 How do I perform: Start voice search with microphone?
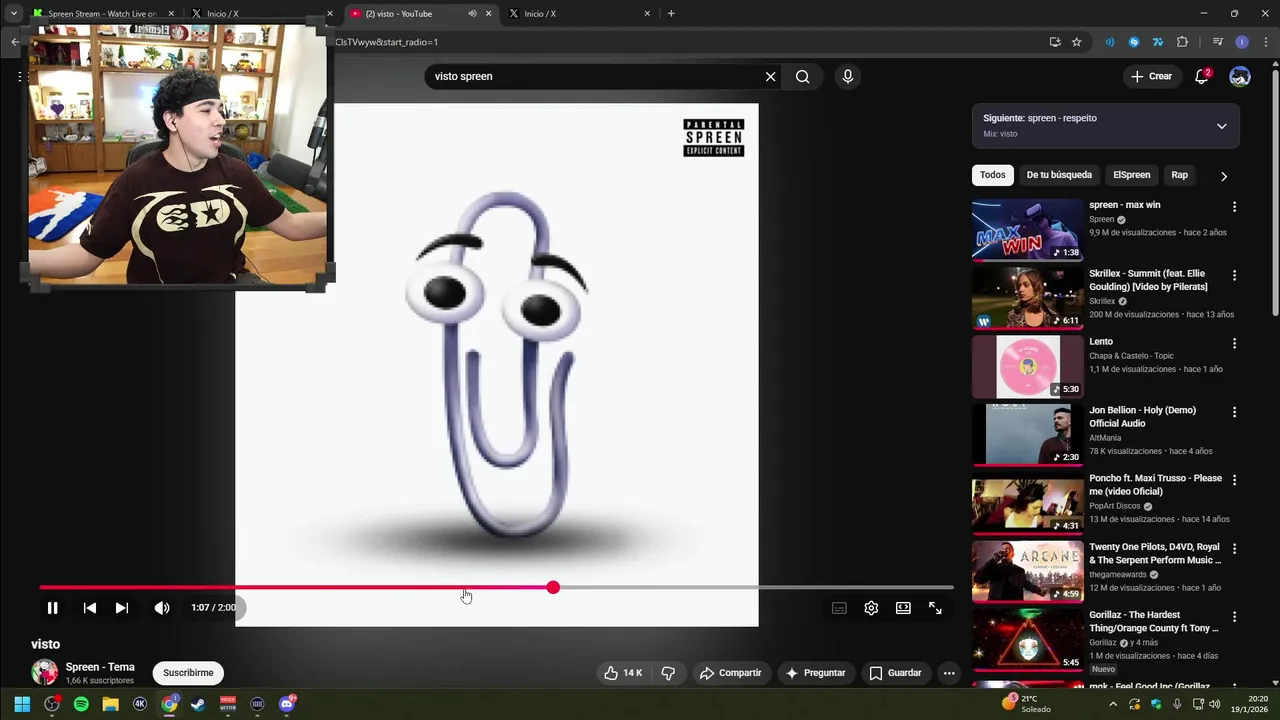tap(848, 77)
